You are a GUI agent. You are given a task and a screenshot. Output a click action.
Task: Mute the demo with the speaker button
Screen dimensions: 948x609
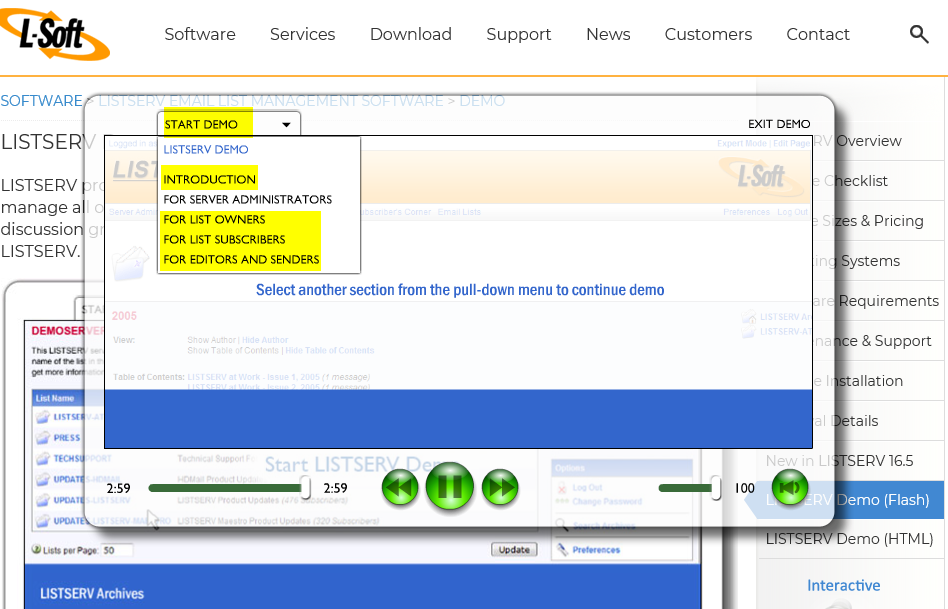pos(790,487)
